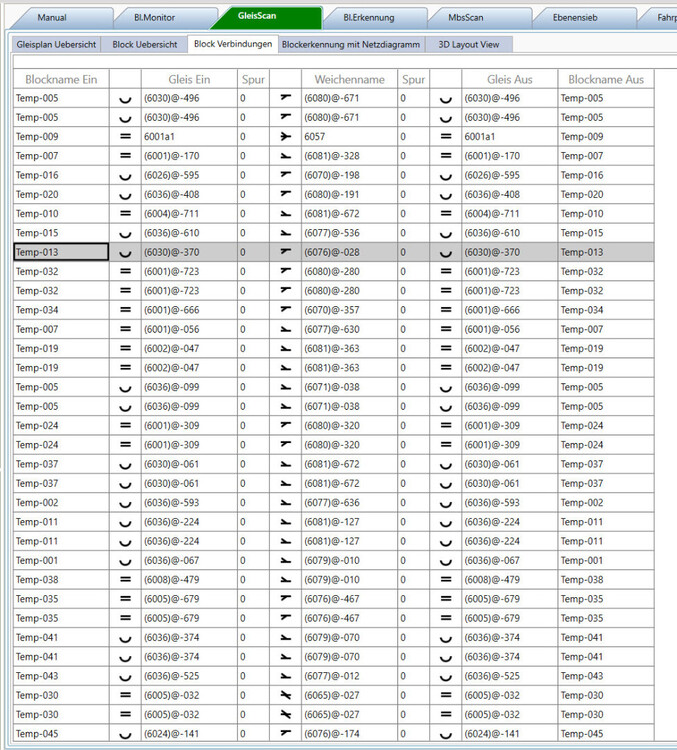Image resolution: width=677 pixels, height=750 pixels.
Task: Click straight-track icon in Temp-038 Gleis Ein column
Action: (125, 579)
